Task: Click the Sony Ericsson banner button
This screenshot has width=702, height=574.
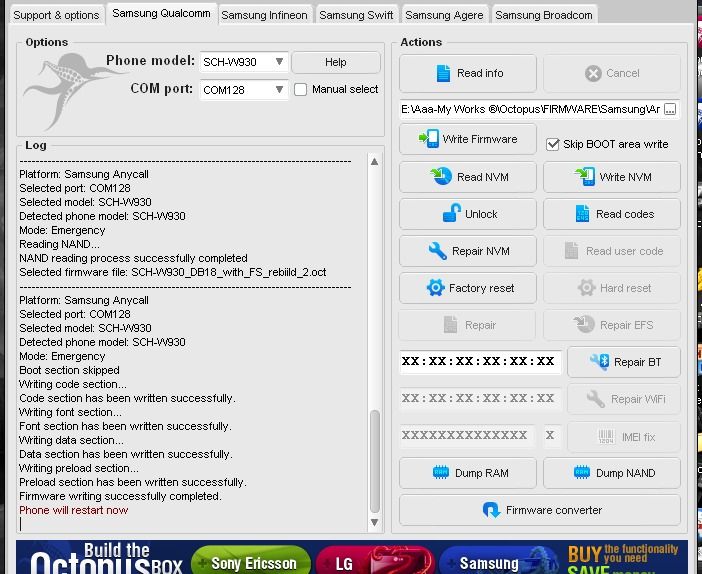Action: (x=251, y=561)
